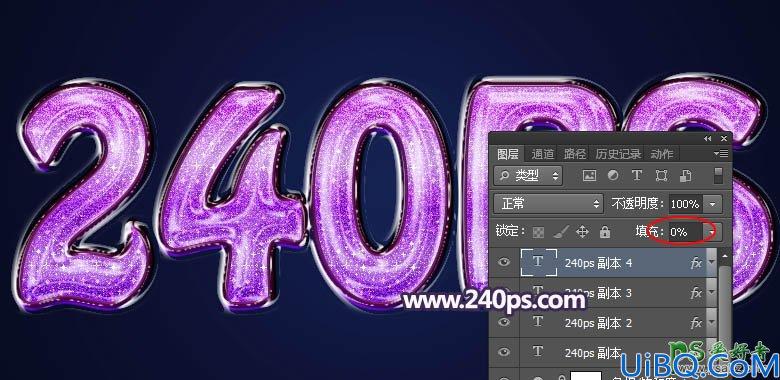Image resolution: width=780 pixels, height=380 pixels.
Task: Switch to the 通道 tab
Action: click(x=542, y=154)
